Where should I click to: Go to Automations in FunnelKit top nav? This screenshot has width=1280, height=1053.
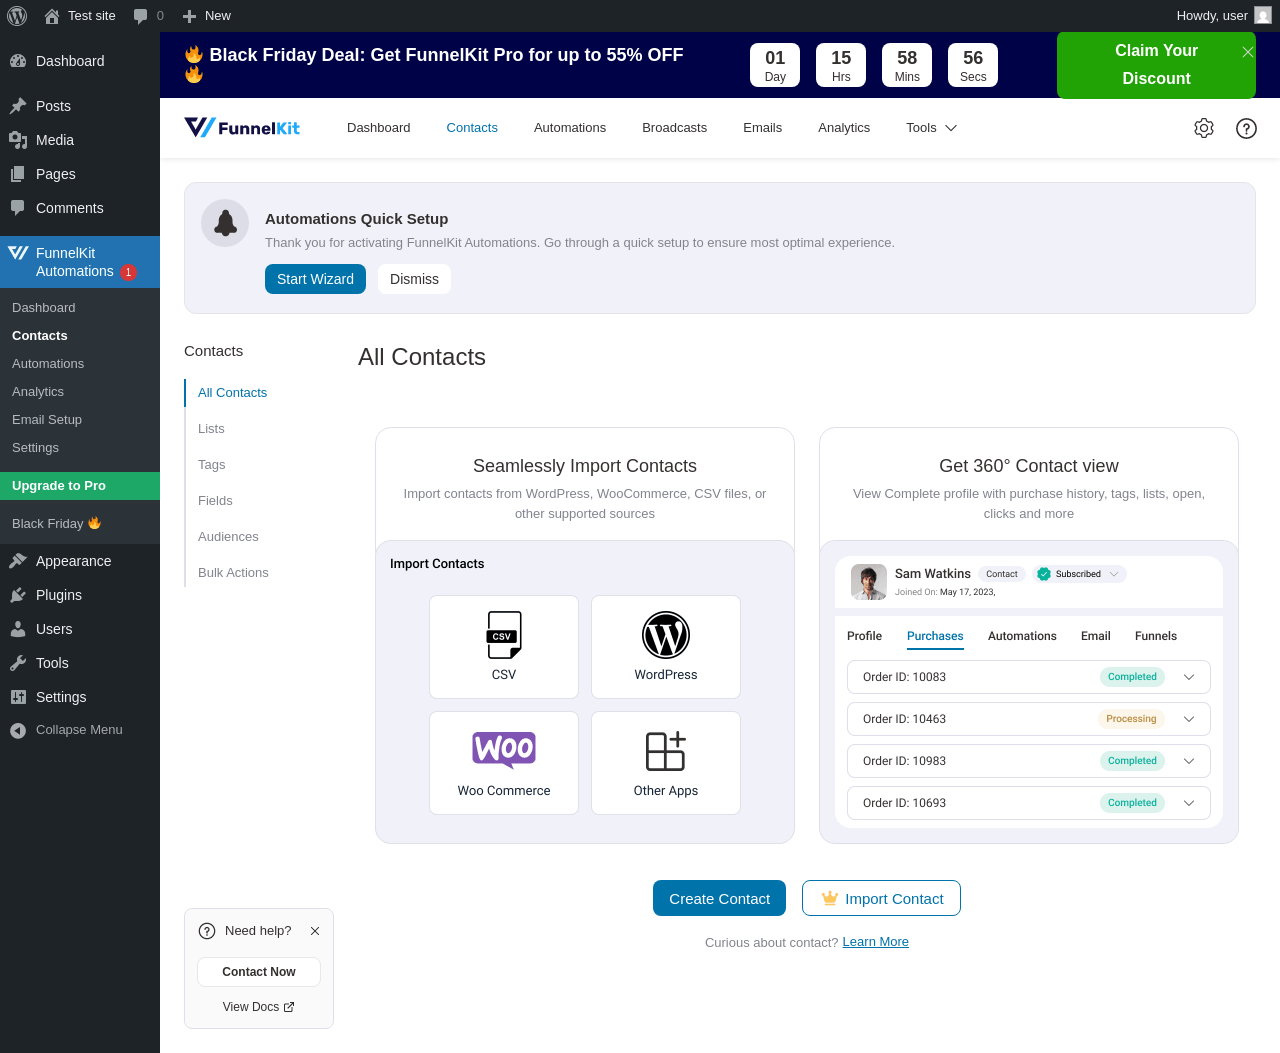570,128
